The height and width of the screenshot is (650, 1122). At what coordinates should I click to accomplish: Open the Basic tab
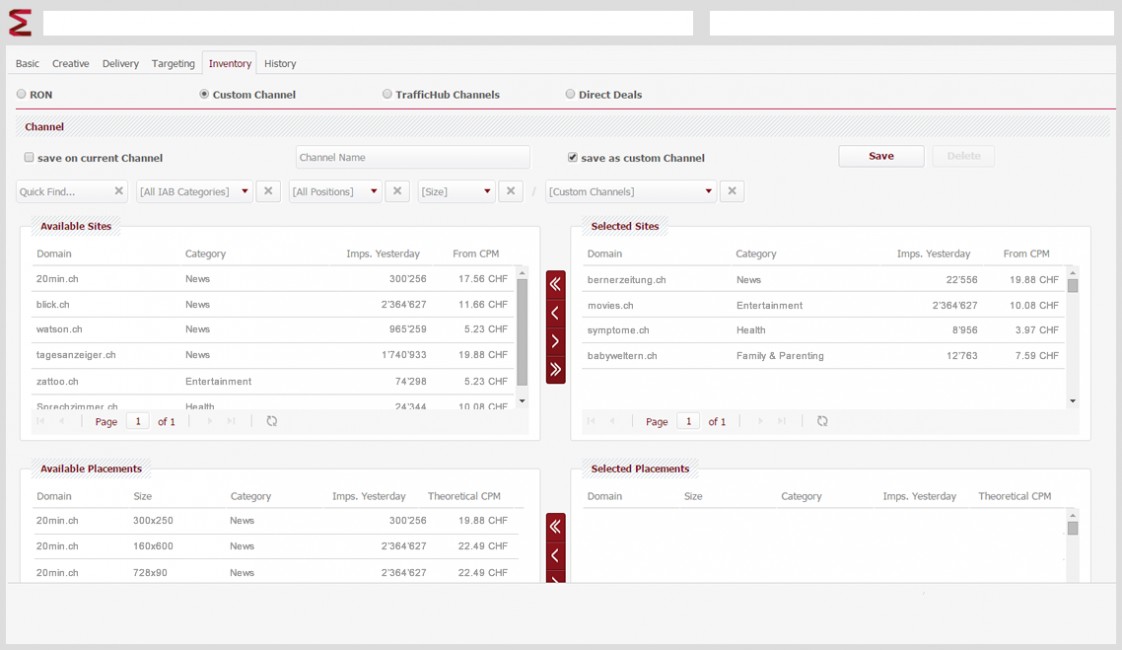[x=27, y=64]
